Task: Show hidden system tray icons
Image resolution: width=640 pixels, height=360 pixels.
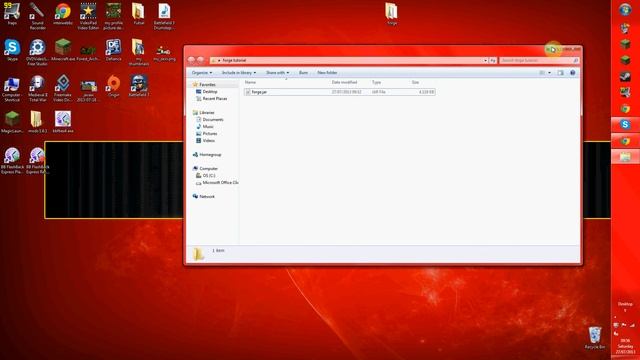Action: (615, 317)
